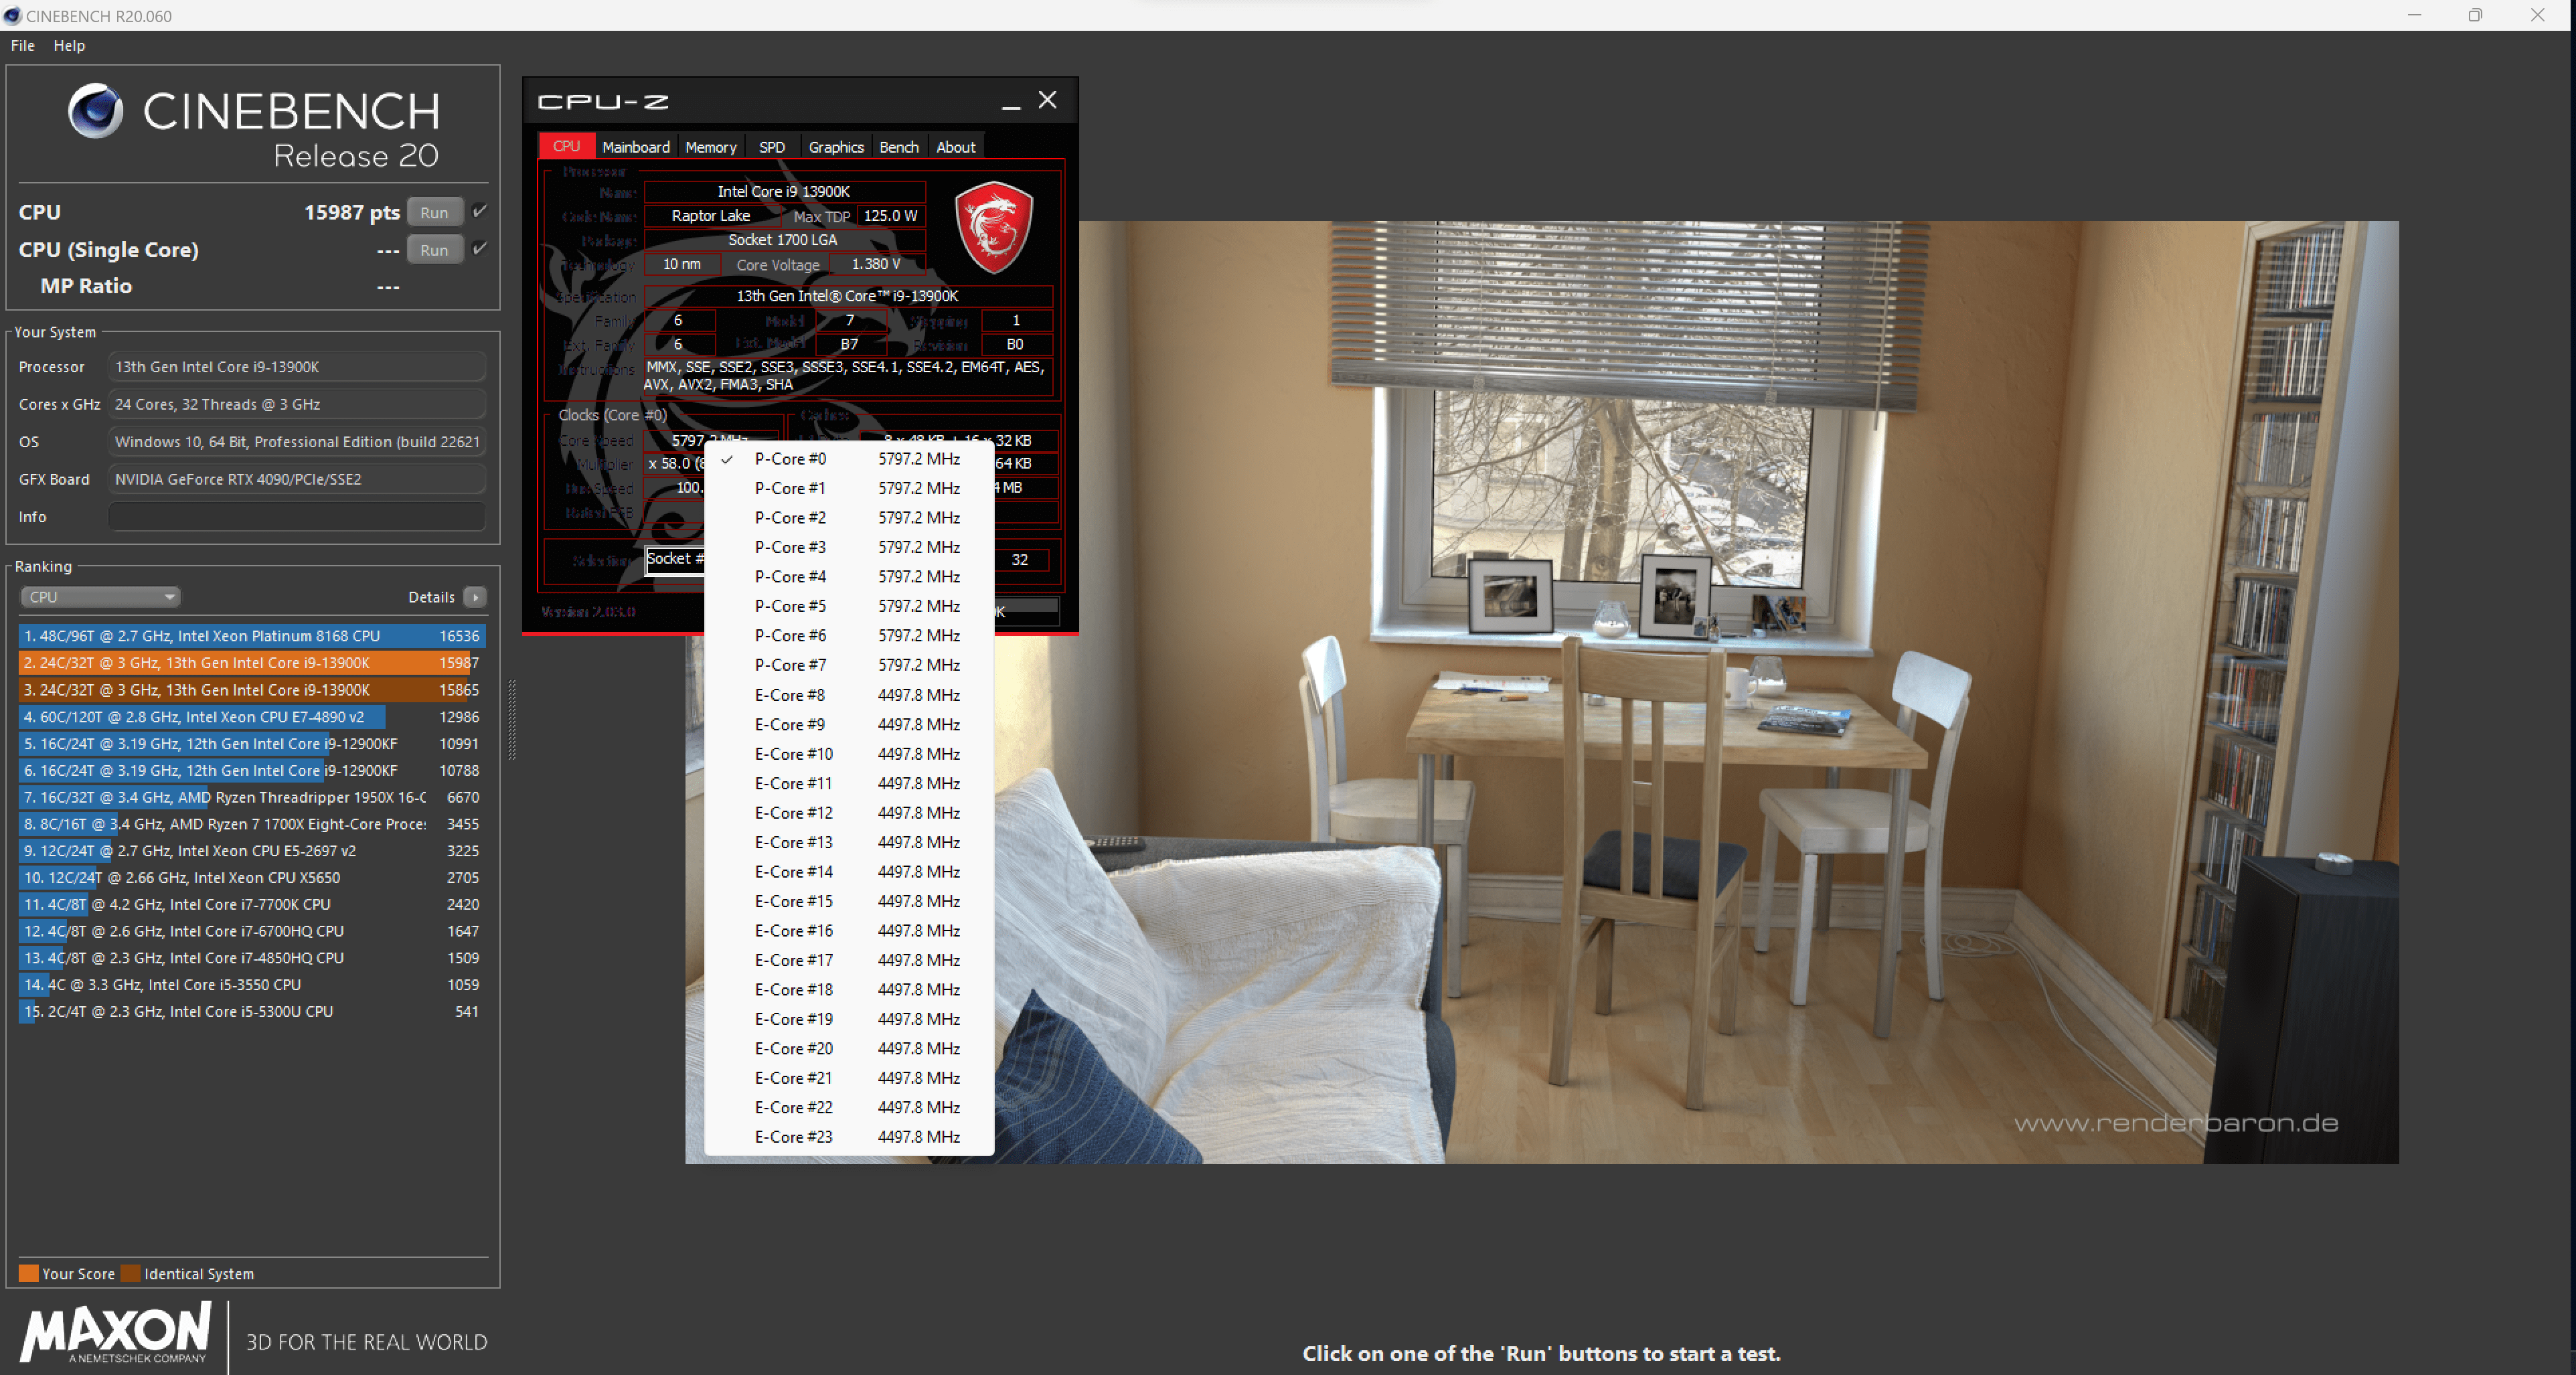Click the Cinebench app icon in the title bar
Viewport: 2576px width, 1375px height.
(x=12, y=16)
